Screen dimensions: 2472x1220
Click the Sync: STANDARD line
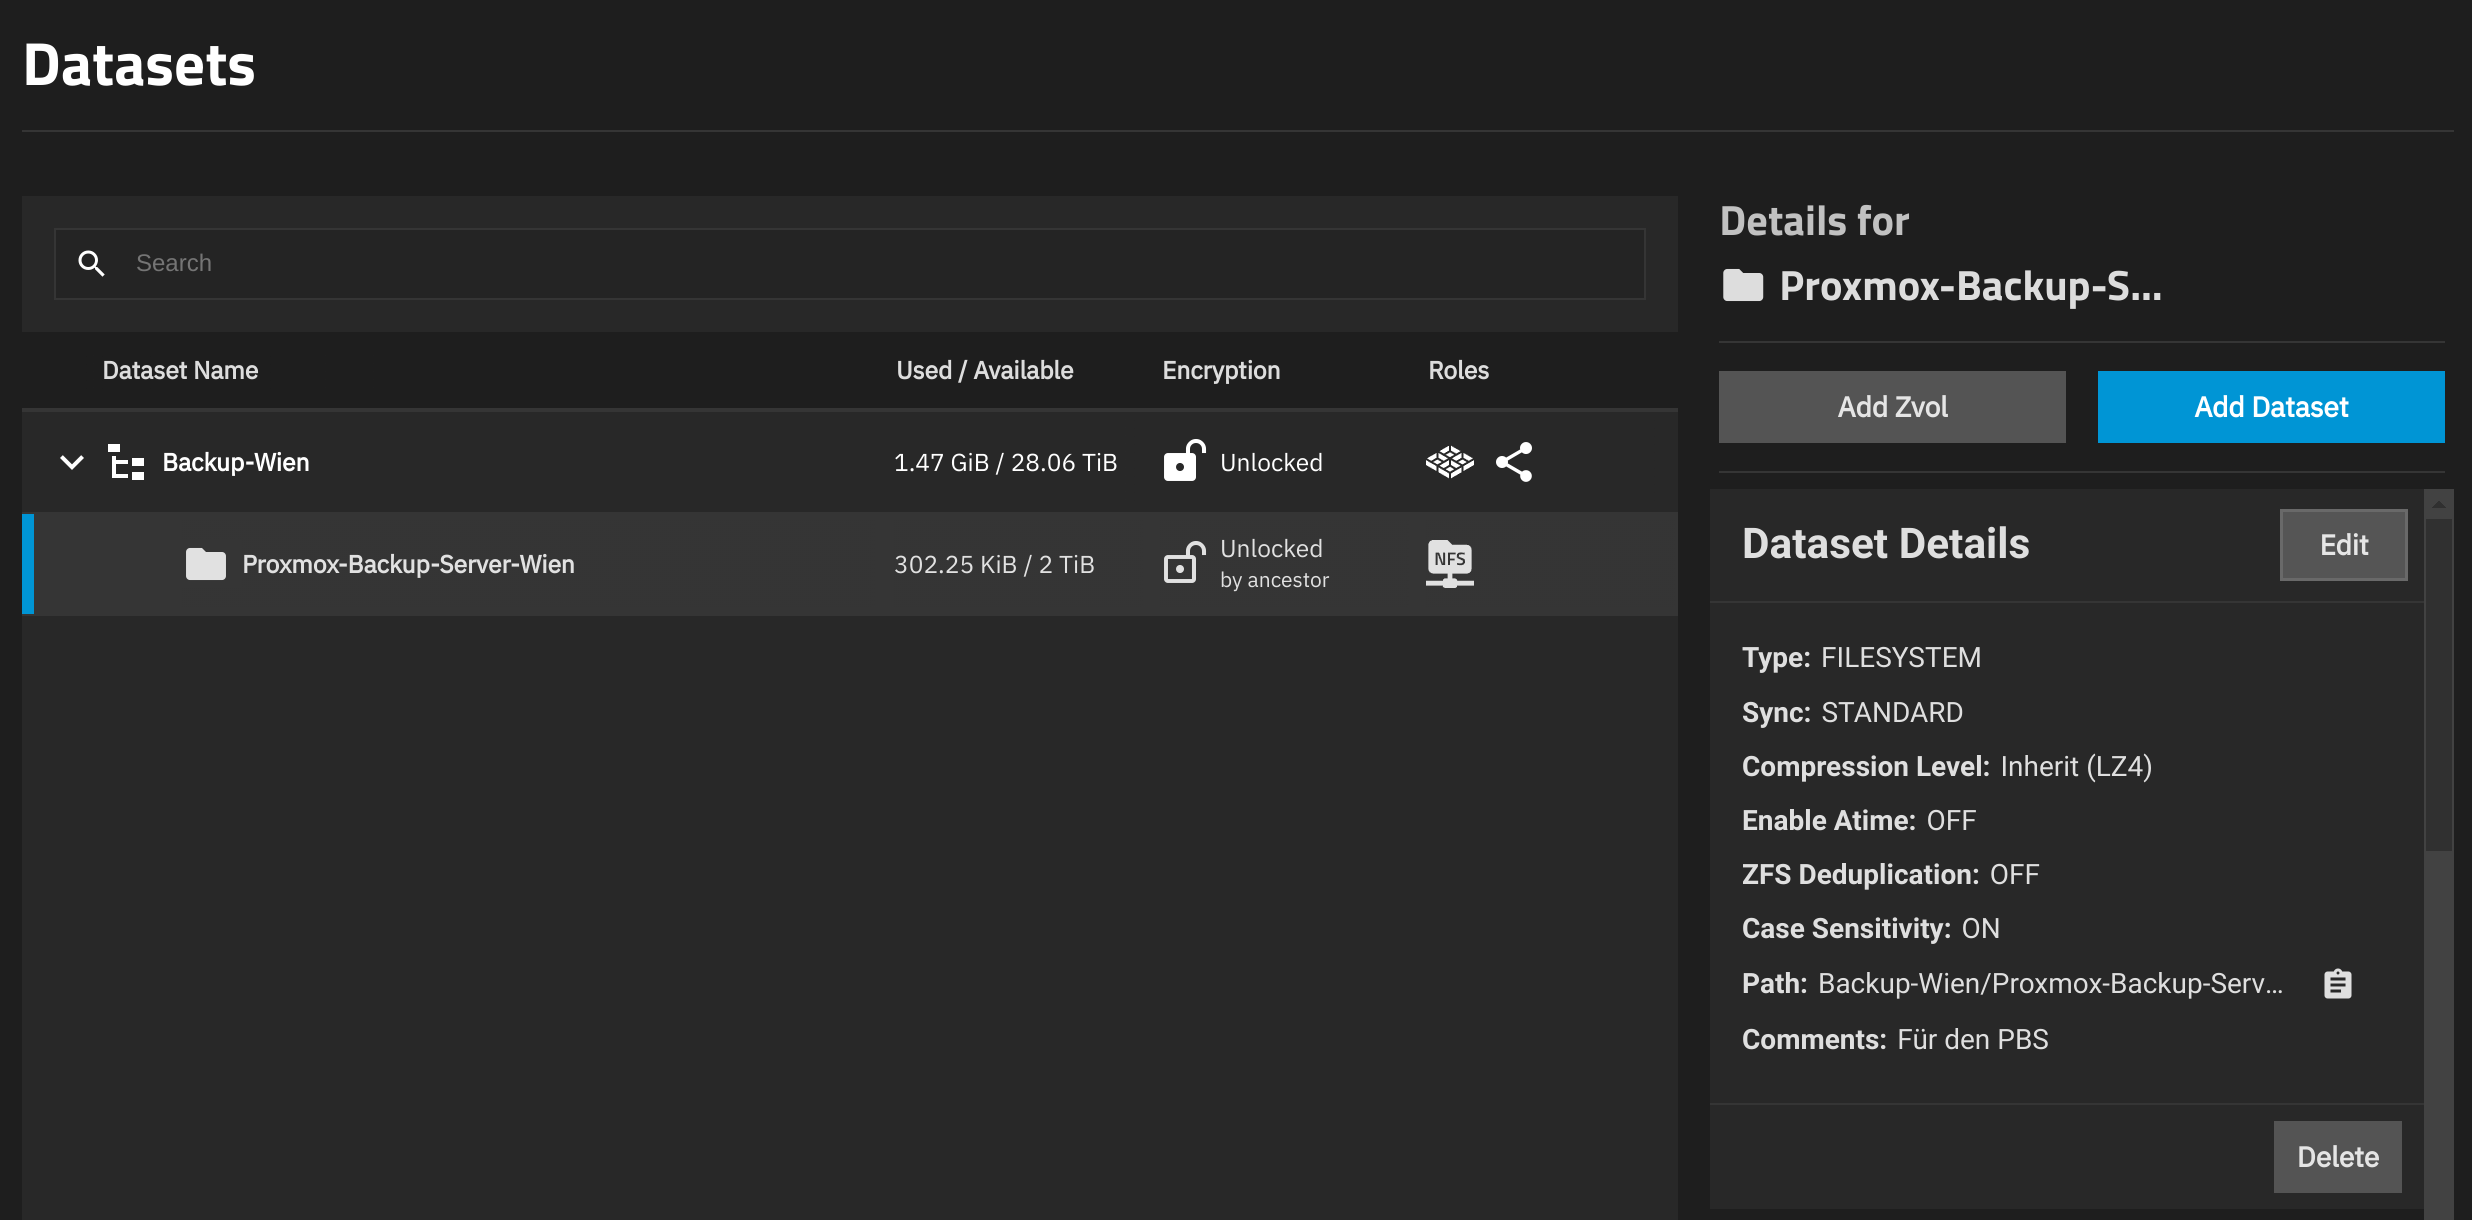(1852, 713)
